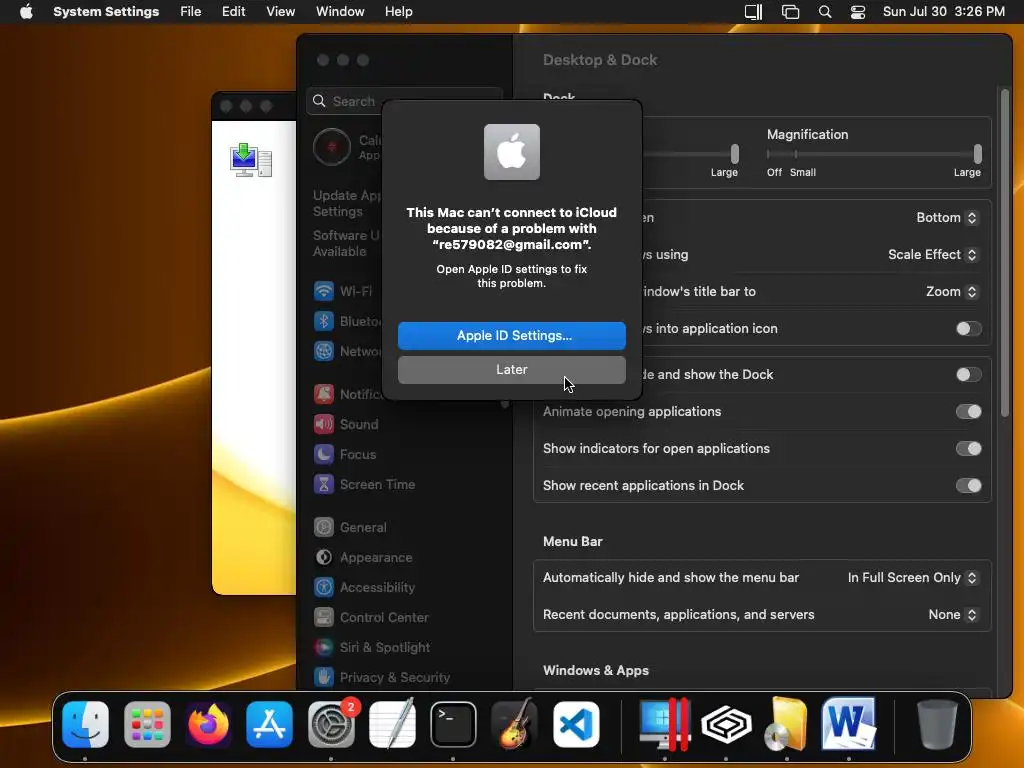Click the Apple logo in dialog
1024x768 pixels.
tap(512, 152)
